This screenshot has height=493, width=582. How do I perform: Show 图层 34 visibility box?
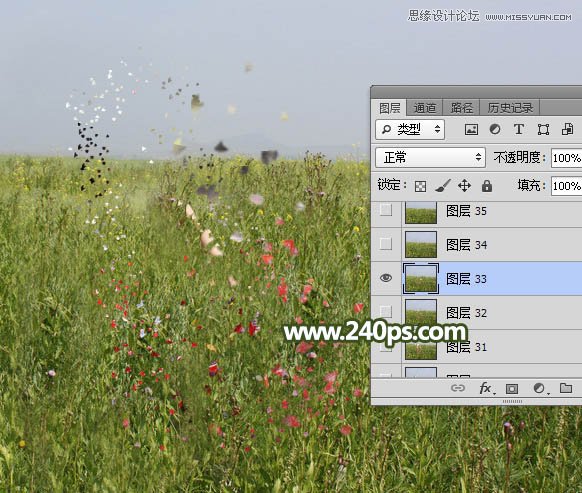click(x=386, y=244)
